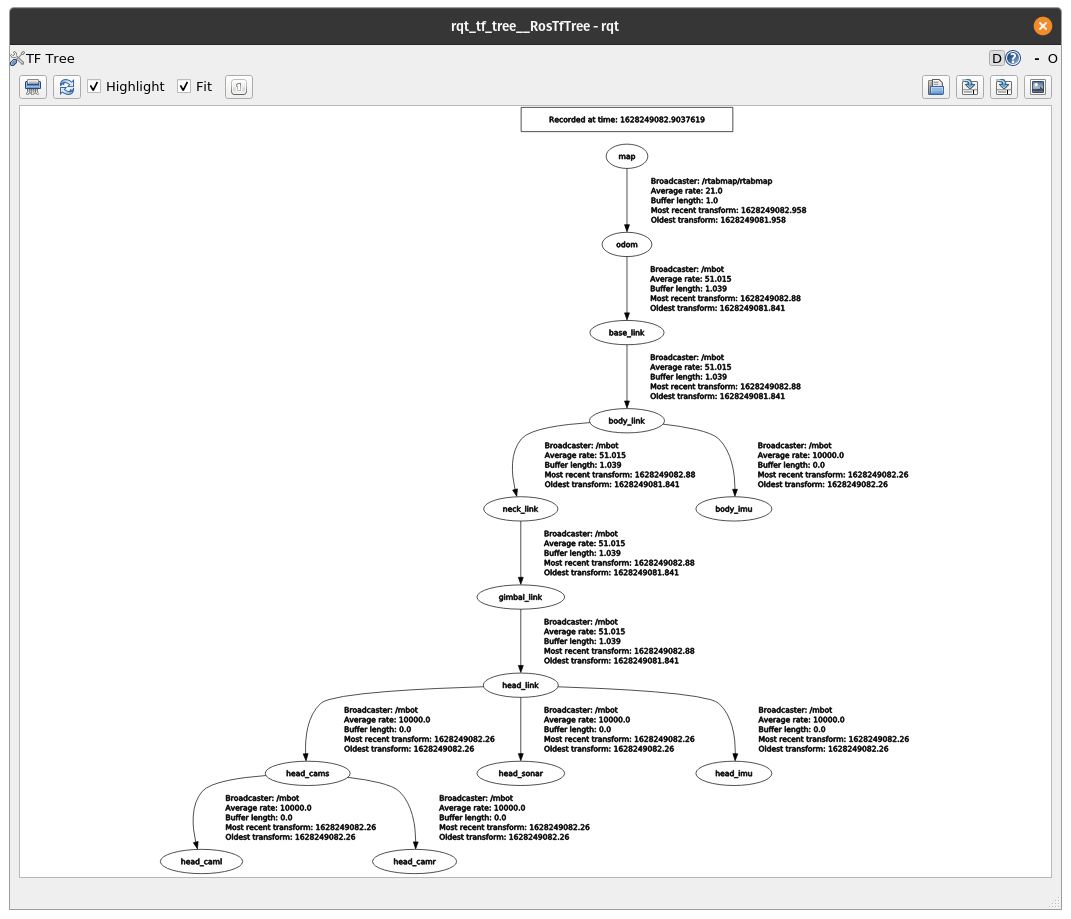Click the fit-in-view page icon button
This screenshot has width=1071, height=919.
[239, 87]
